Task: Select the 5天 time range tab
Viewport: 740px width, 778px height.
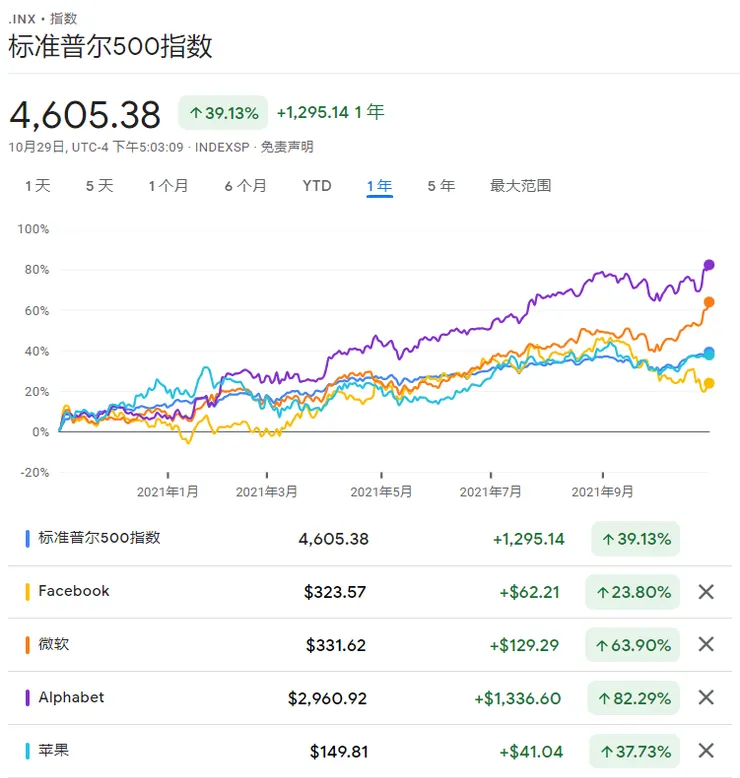Action: (99, 186)
